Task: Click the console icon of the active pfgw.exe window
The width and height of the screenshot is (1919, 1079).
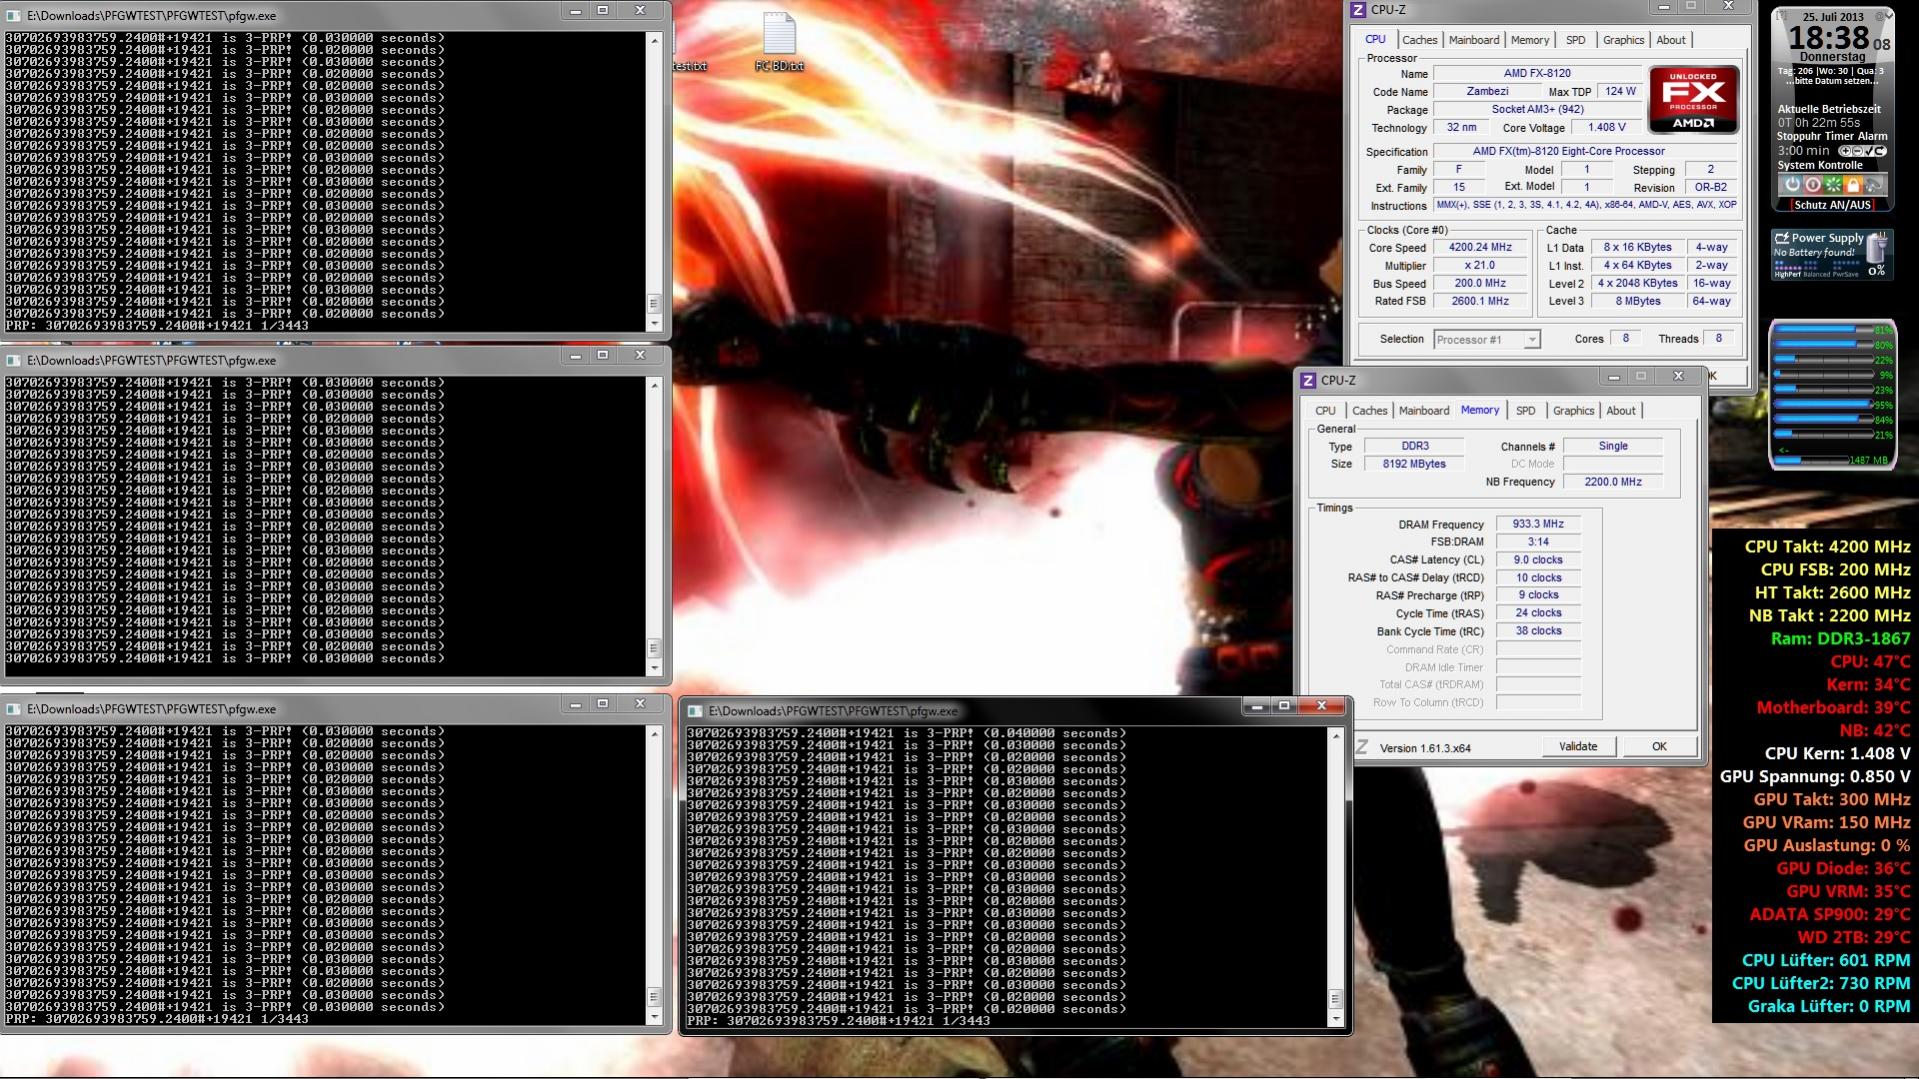Action: 695,711
